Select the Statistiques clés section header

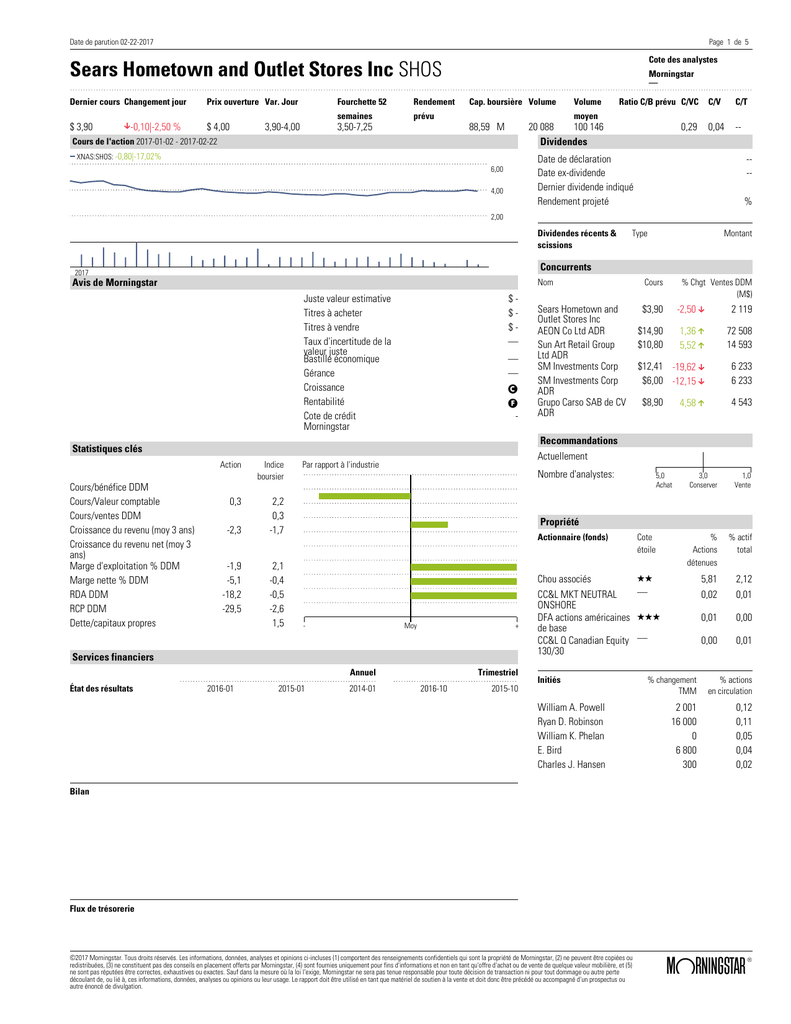tap(294, 449)
